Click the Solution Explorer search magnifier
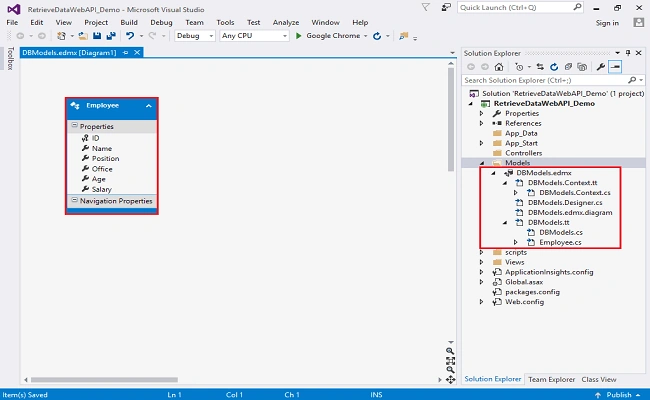 coord(632,80)
